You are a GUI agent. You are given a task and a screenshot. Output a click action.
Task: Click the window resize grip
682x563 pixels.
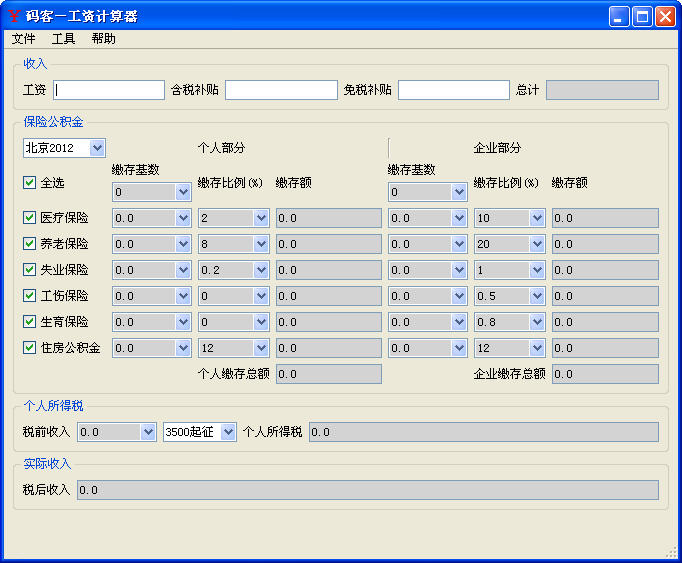tap(672, 553)
